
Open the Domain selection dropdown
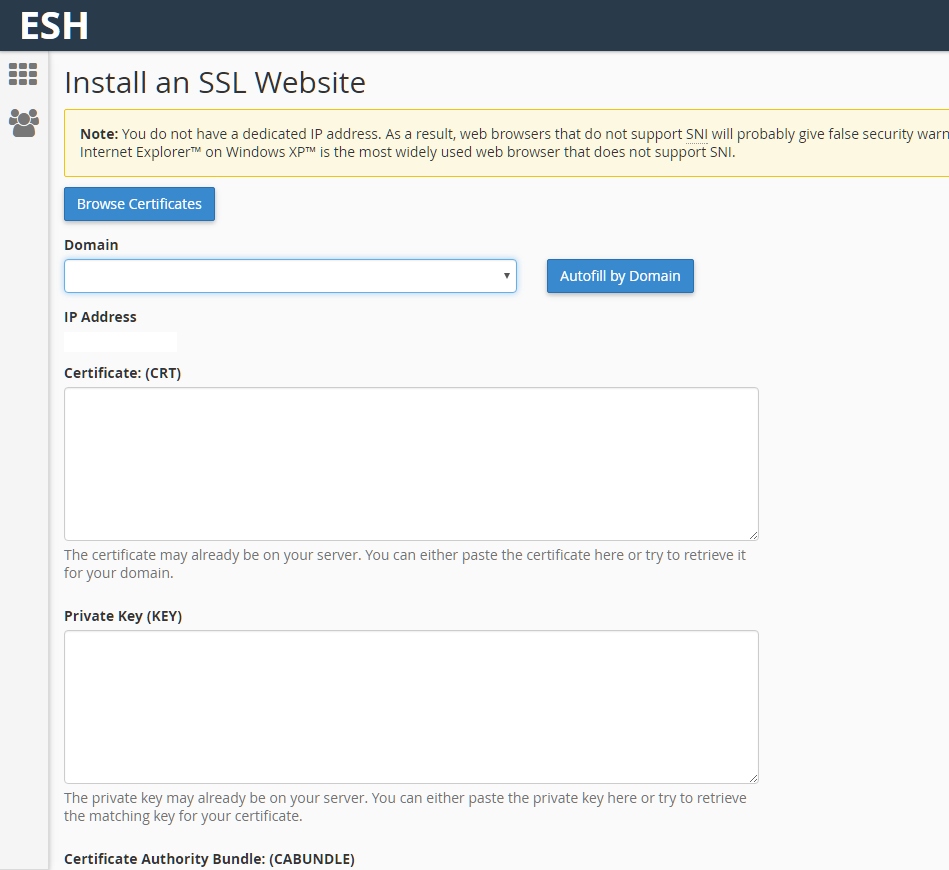(290, 275)
